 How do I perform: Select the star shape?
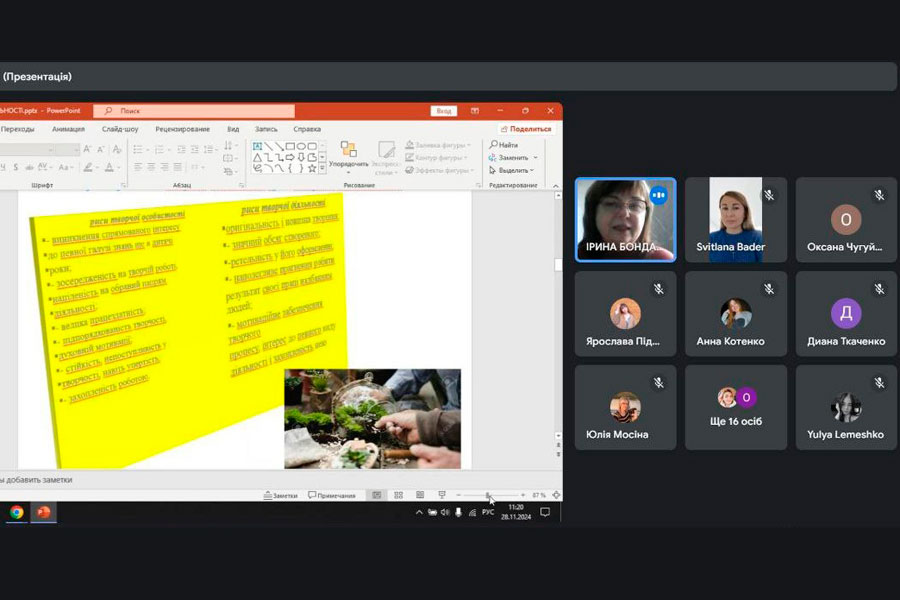[x=312, y=168]
